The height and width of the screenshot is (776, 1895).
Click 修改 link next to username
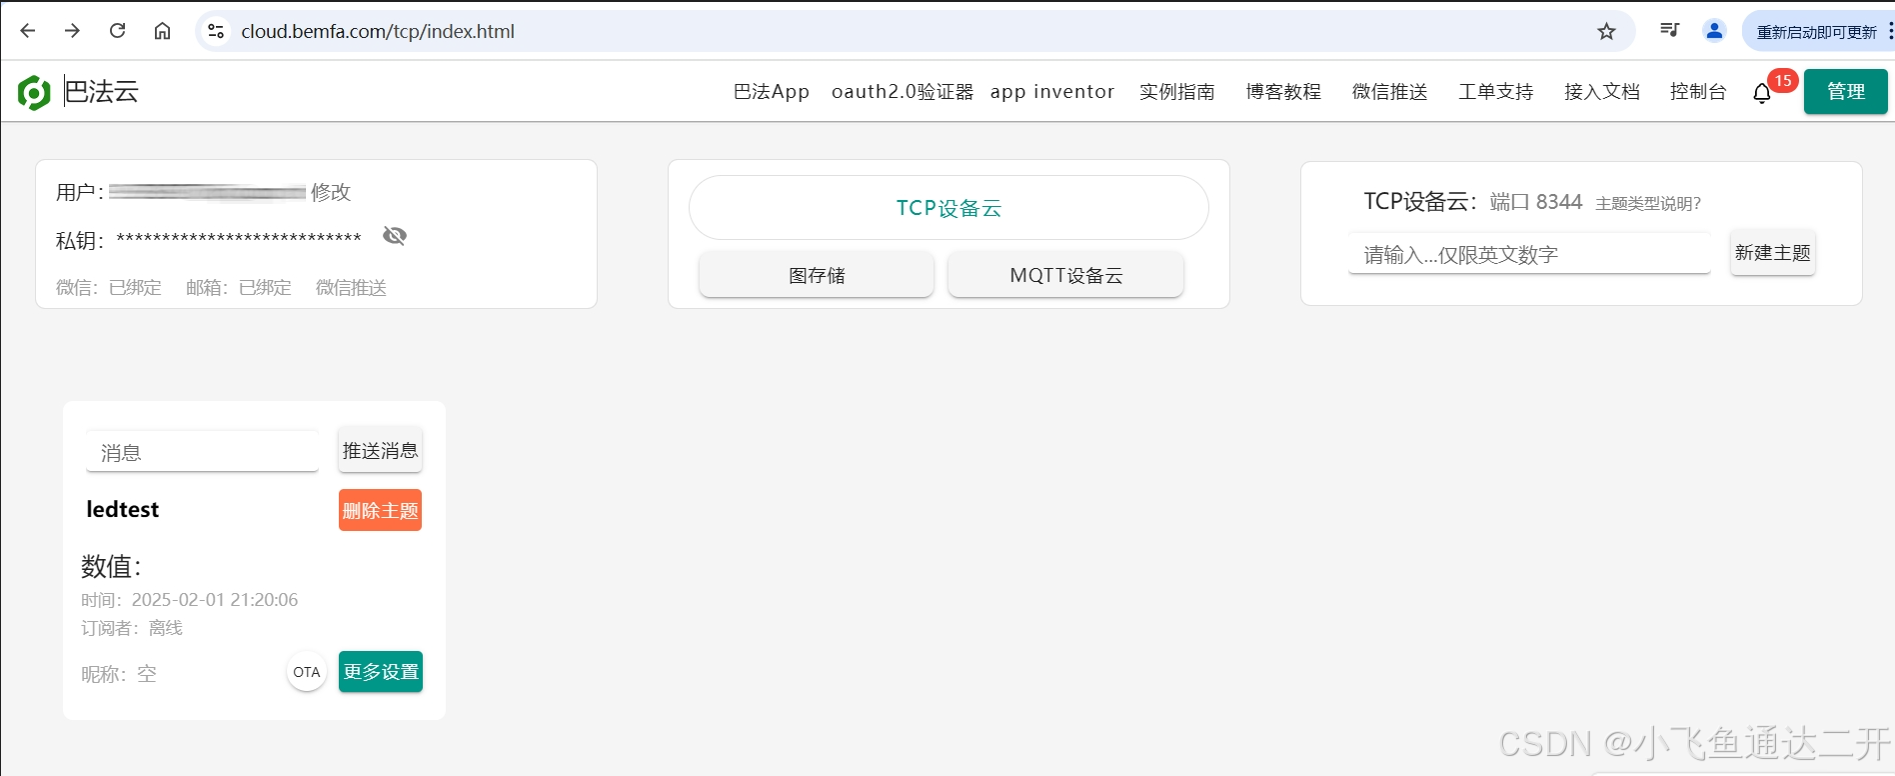click(331, 192)
